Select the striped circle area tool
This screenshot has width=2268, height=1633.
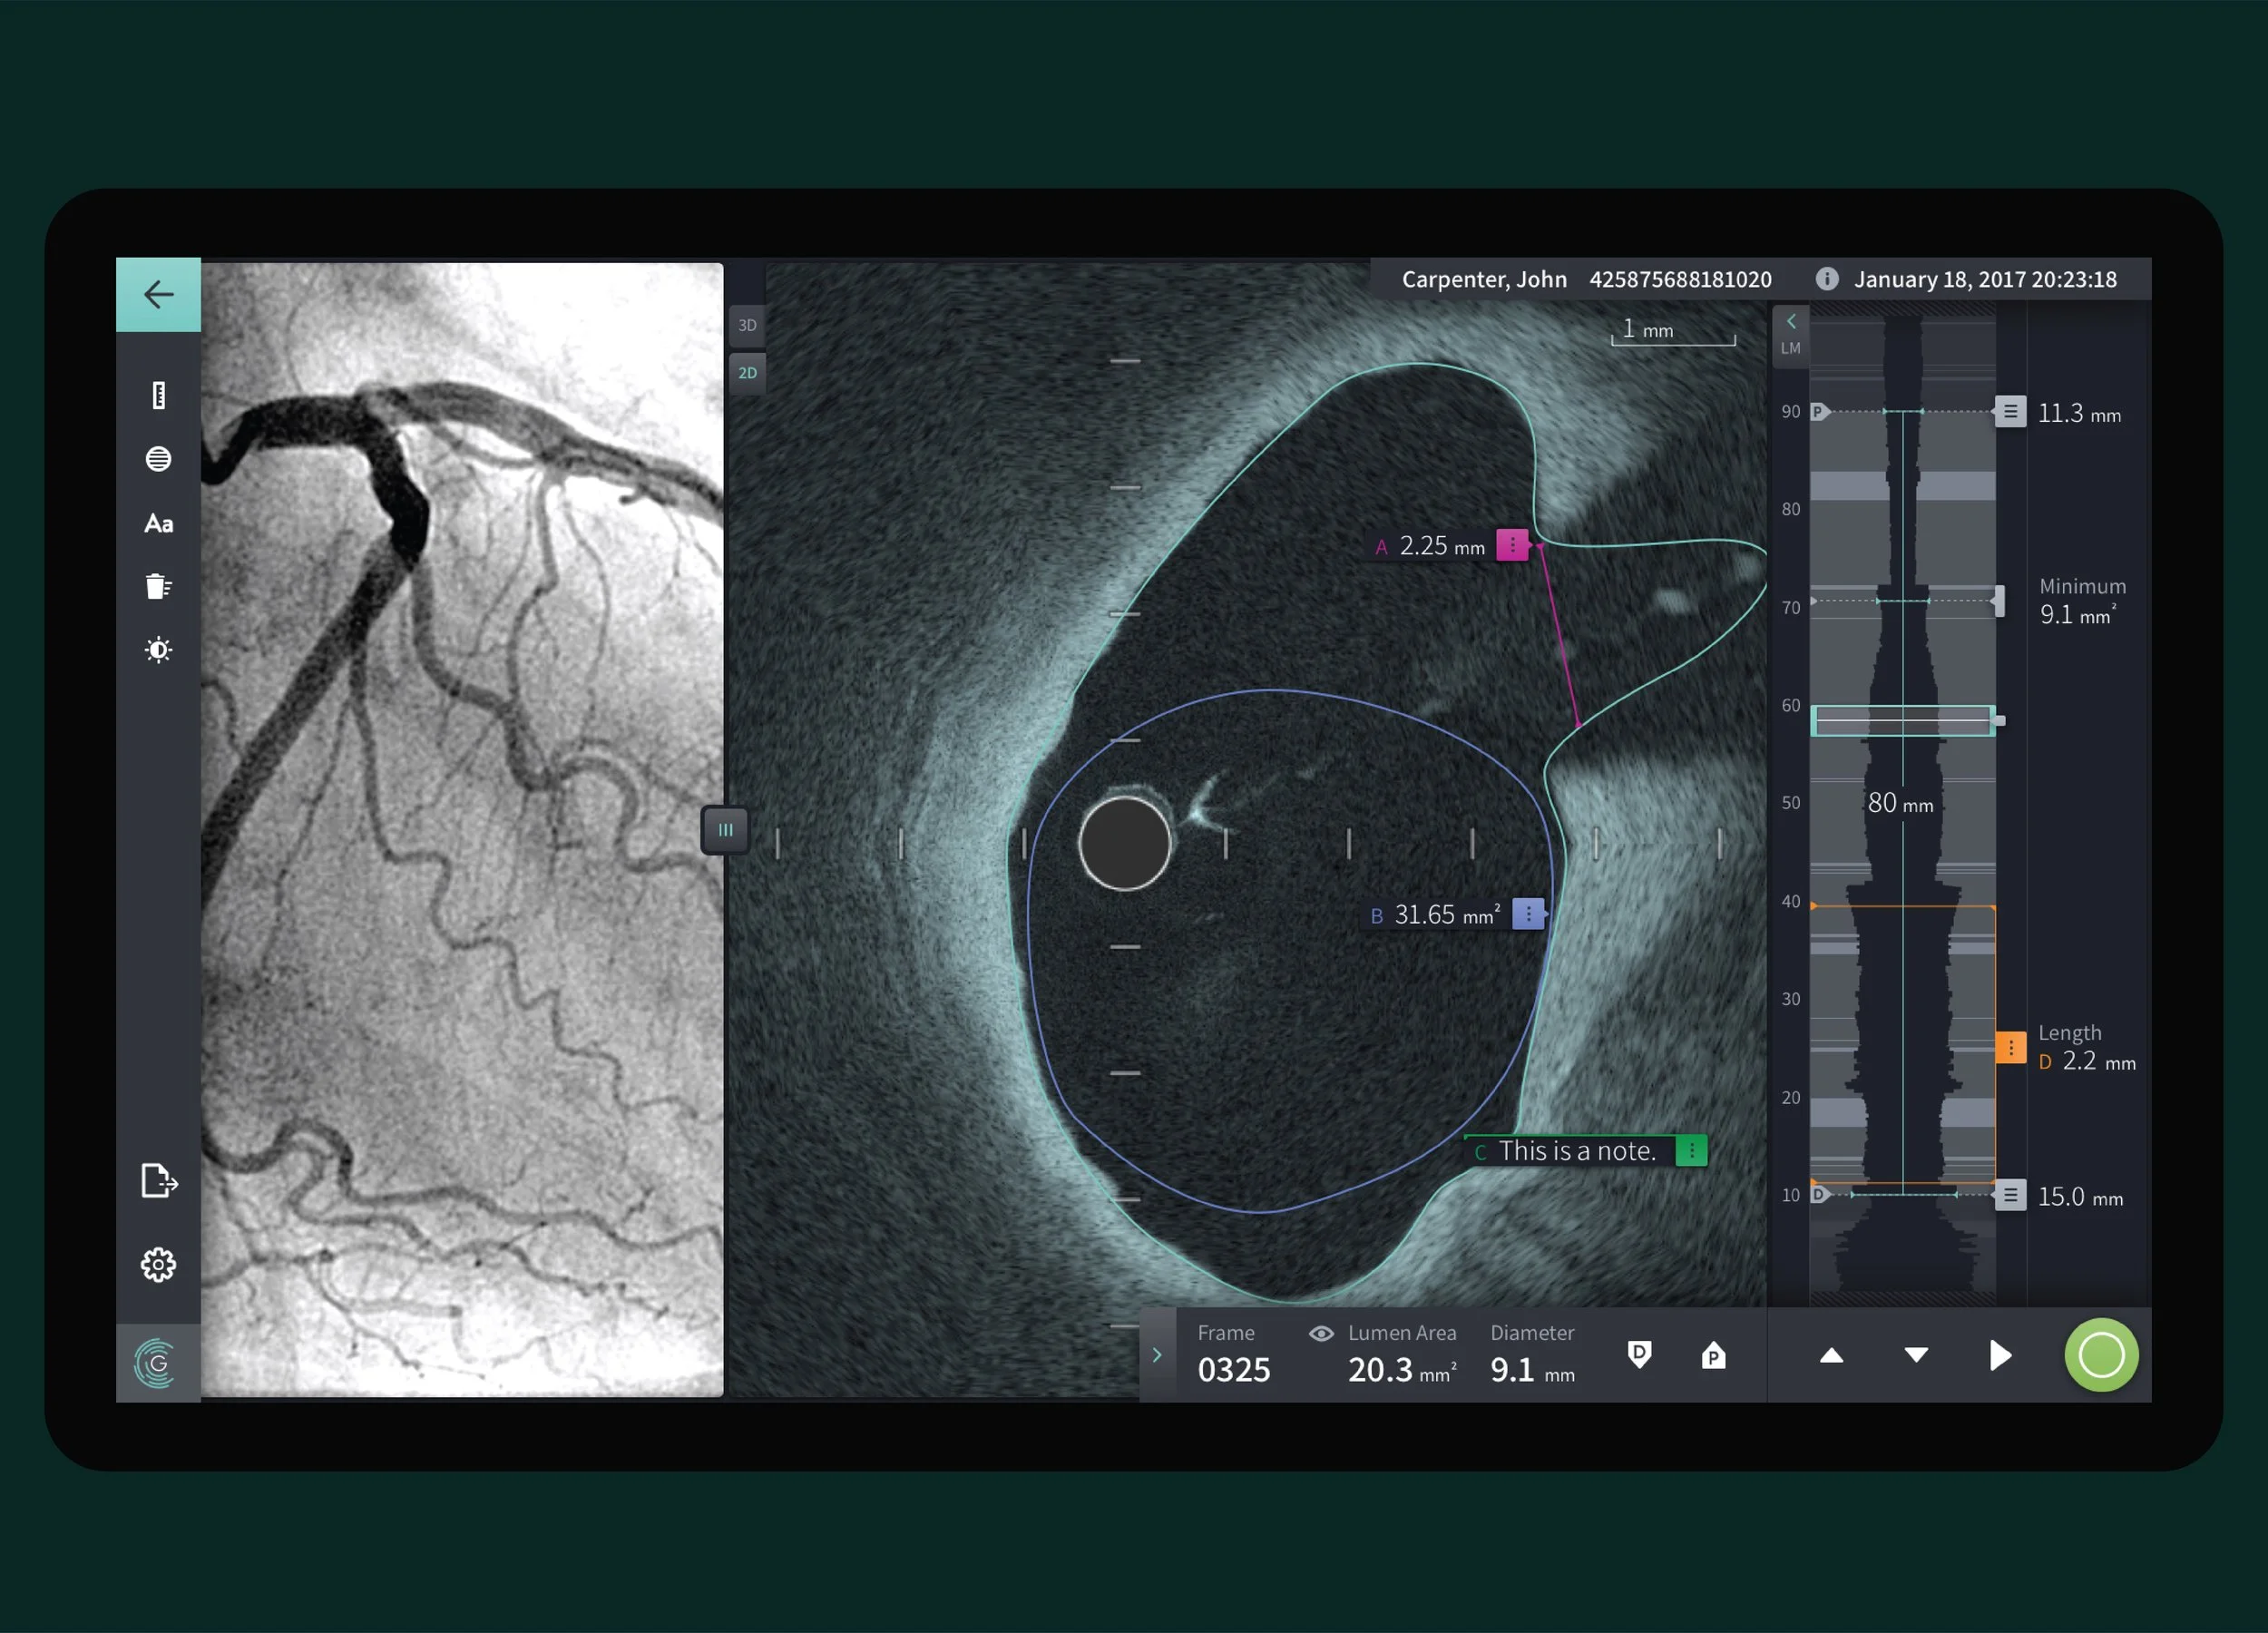tap(158, 459)
